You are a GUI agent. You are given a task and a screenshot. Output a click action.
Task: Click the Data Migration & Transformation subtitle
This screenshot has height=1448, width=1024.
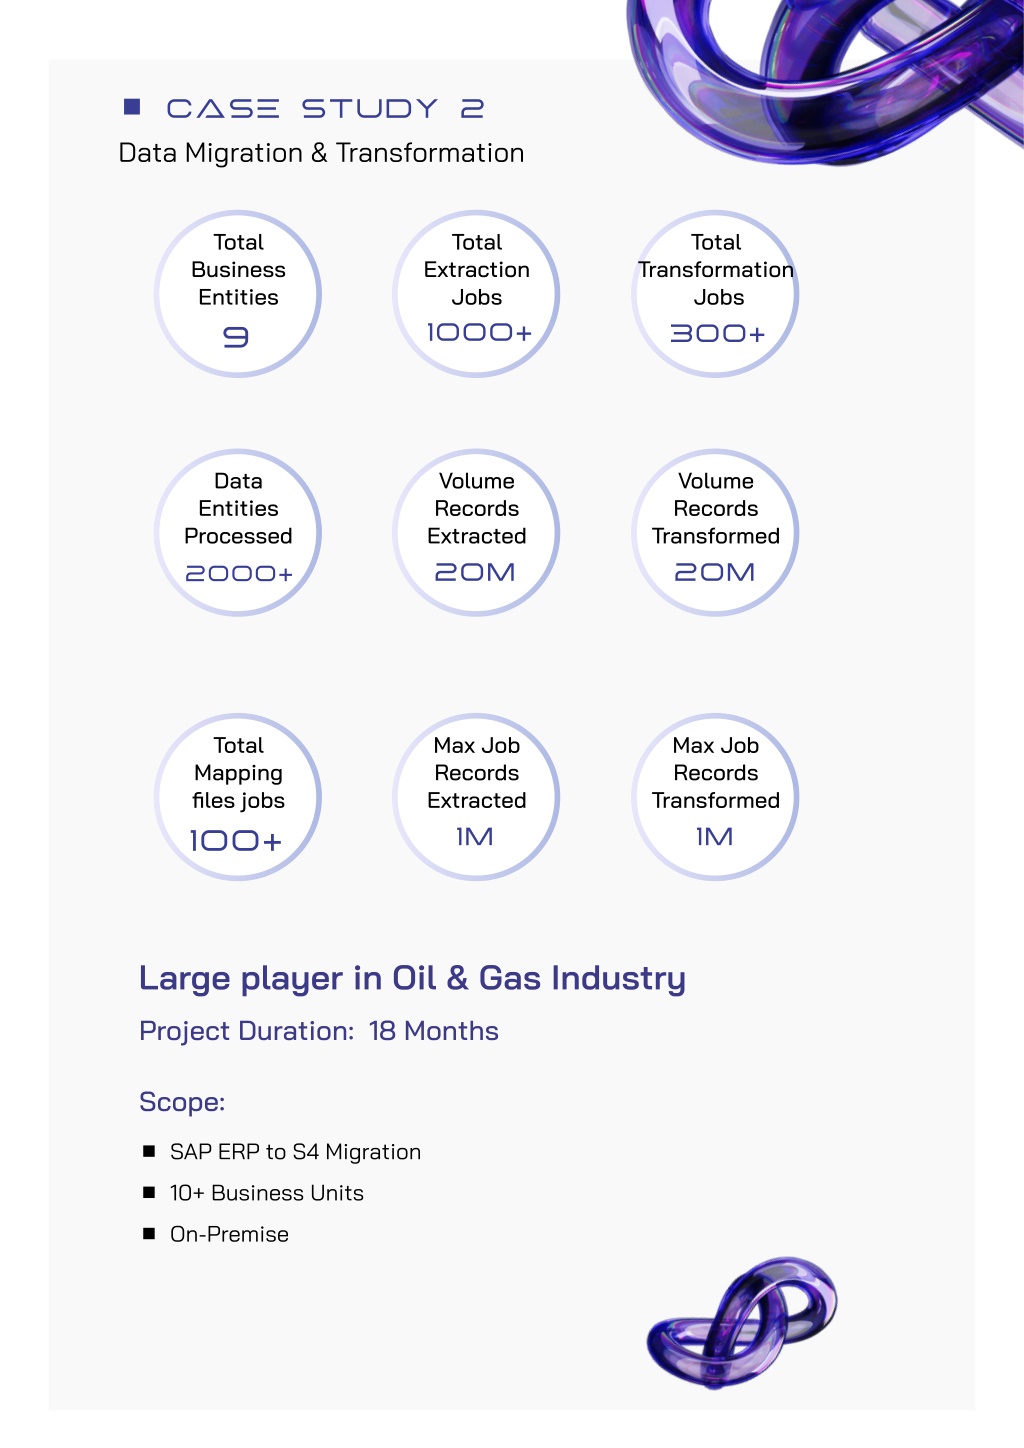[x=321, y=153]
